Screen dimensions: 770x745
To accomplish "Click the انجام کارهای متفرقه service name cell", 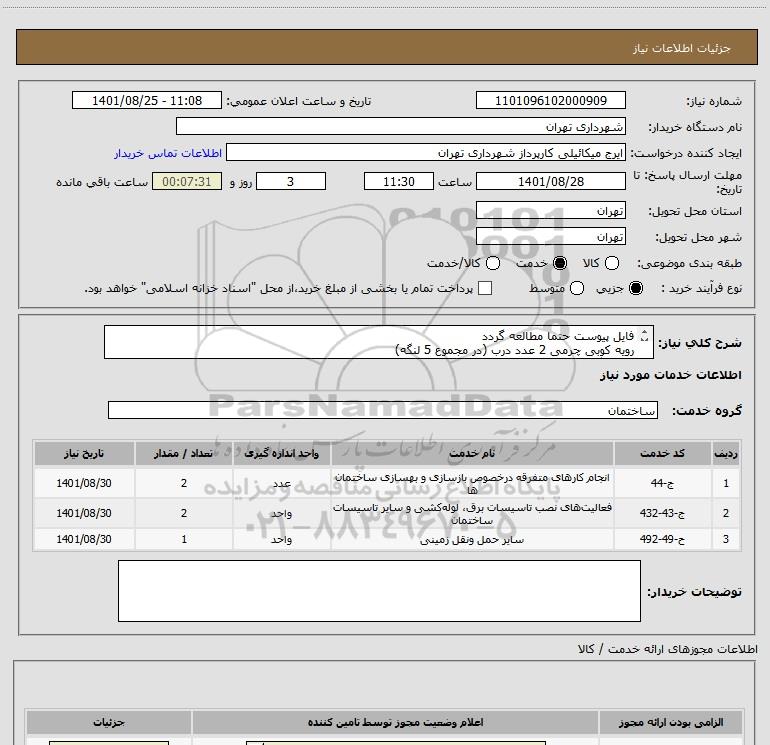I will click(472, 483).
